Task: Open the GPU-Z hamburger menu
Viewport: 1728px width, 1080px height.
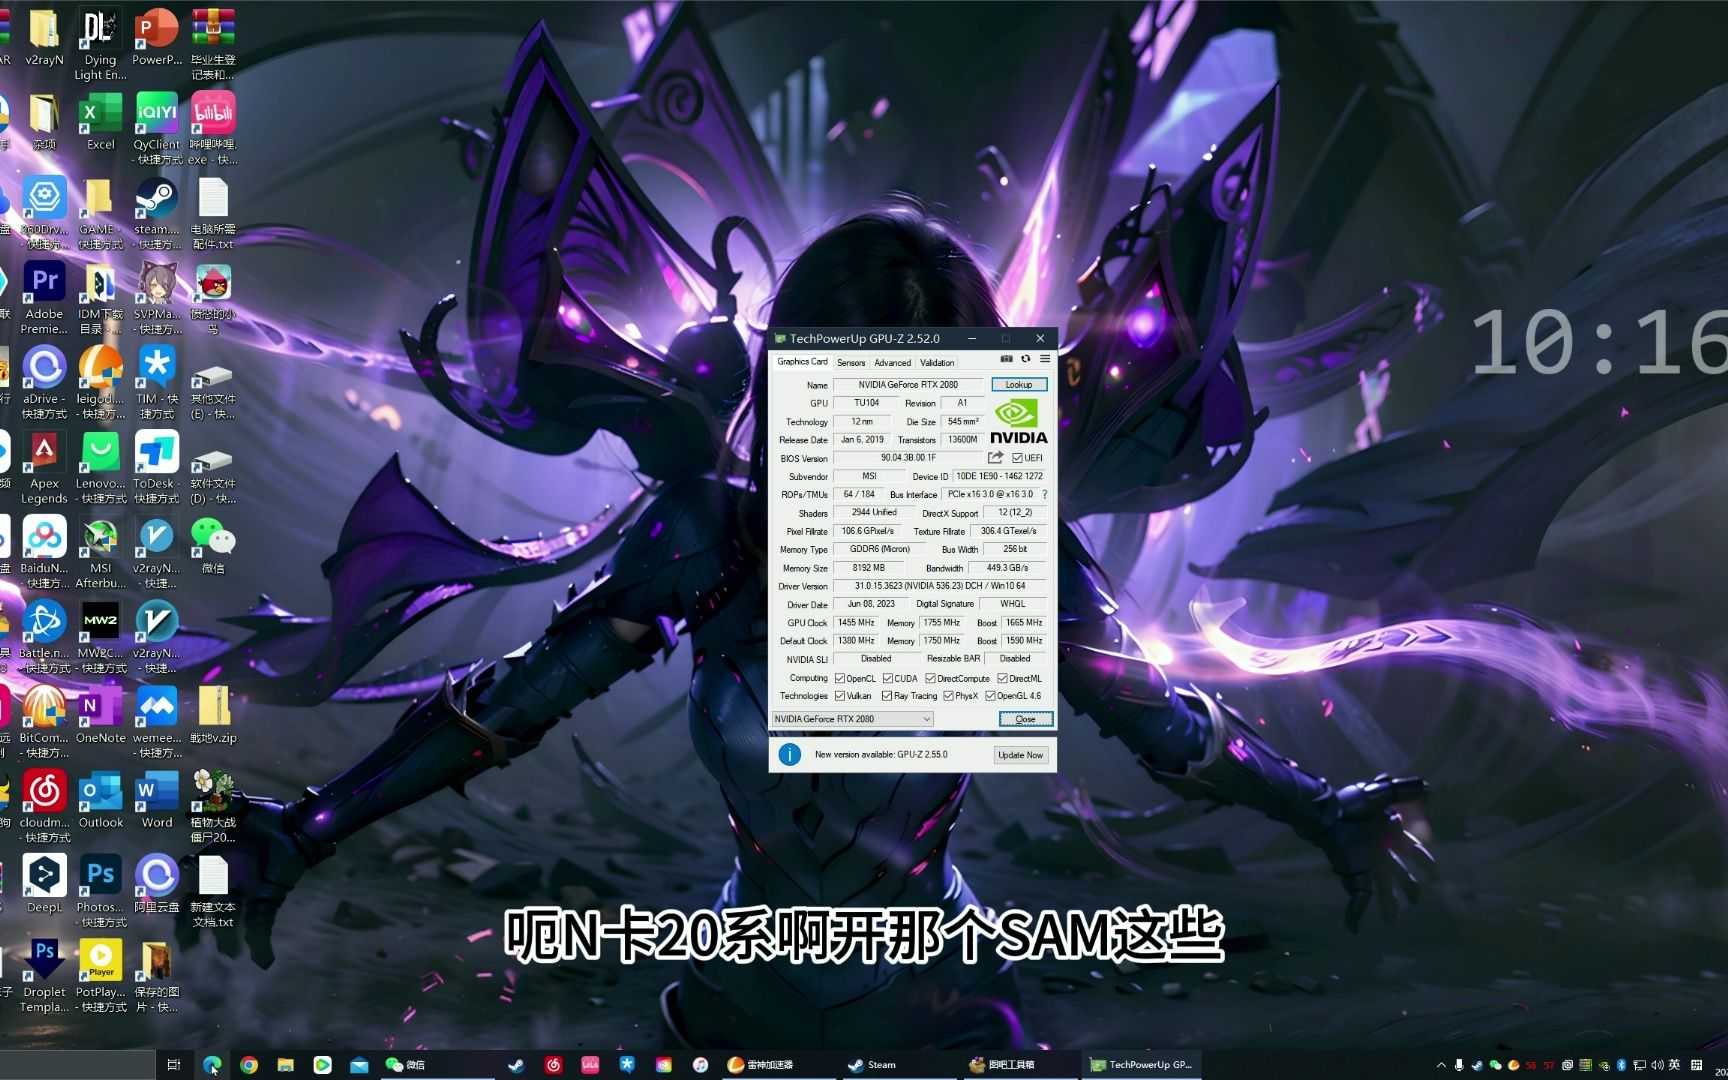Action: point(1044,359)
